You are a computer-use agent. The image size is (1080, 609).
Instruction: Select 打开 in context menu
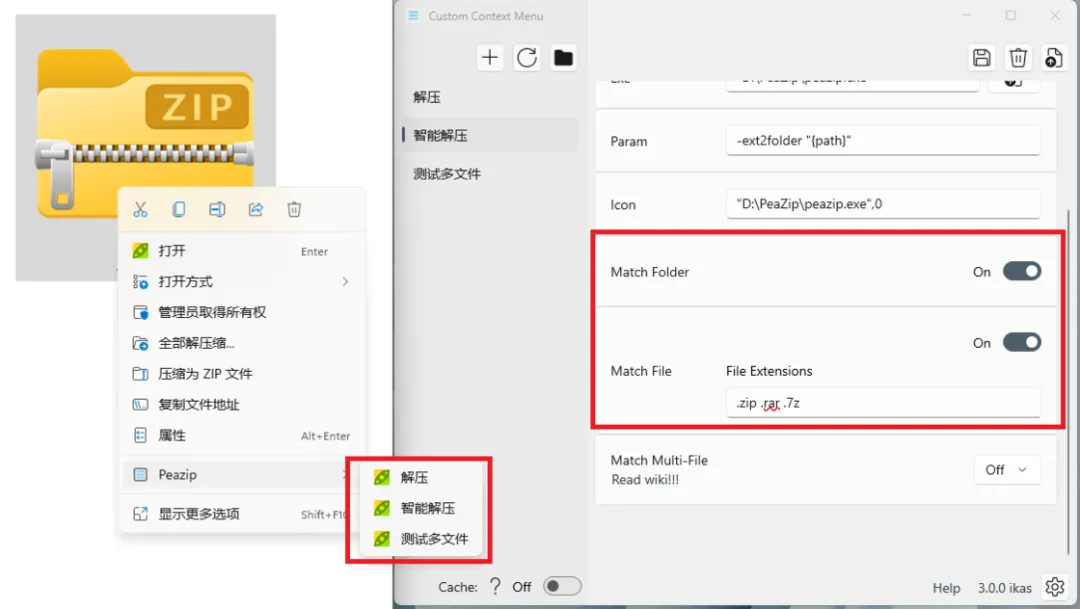click(243, 251)
